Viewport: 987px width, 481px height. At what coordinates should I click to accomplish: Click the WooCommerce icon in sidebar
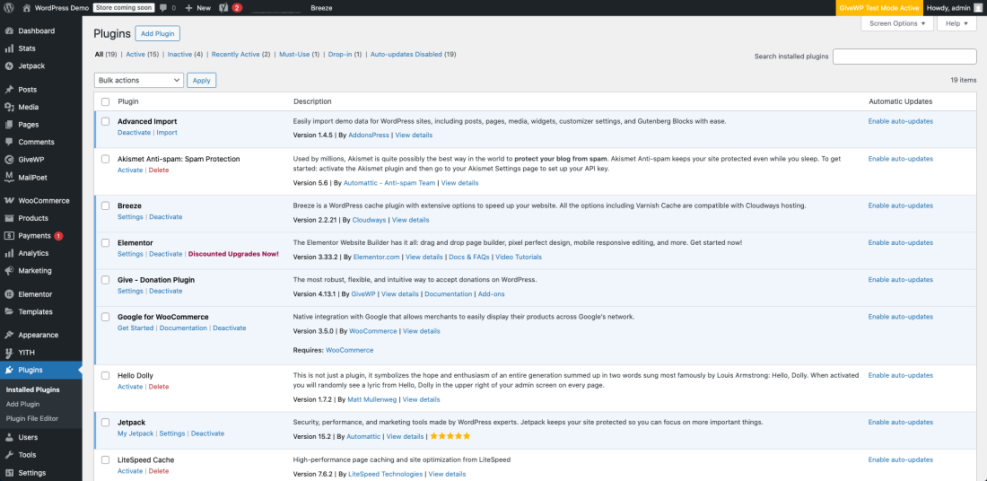tap(9, 201)
